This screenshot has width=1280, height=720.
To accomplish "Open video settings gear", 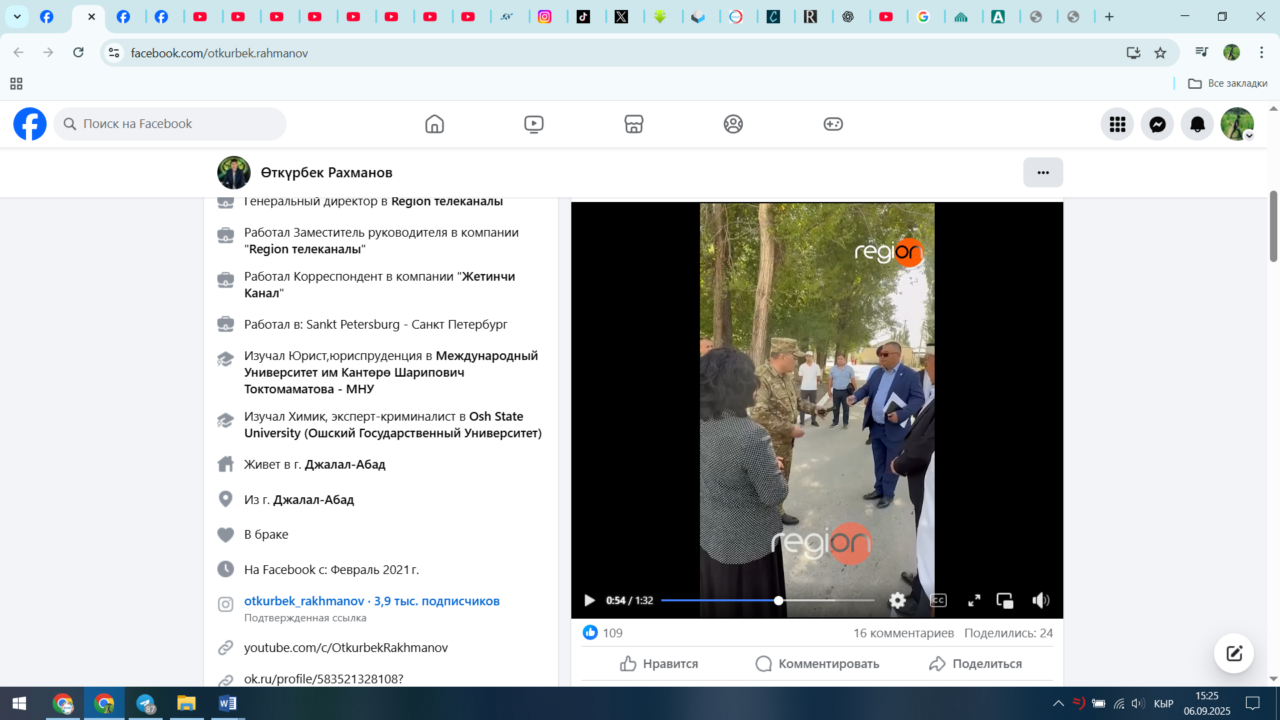I will pyautogui.click(x=898, y=600).
